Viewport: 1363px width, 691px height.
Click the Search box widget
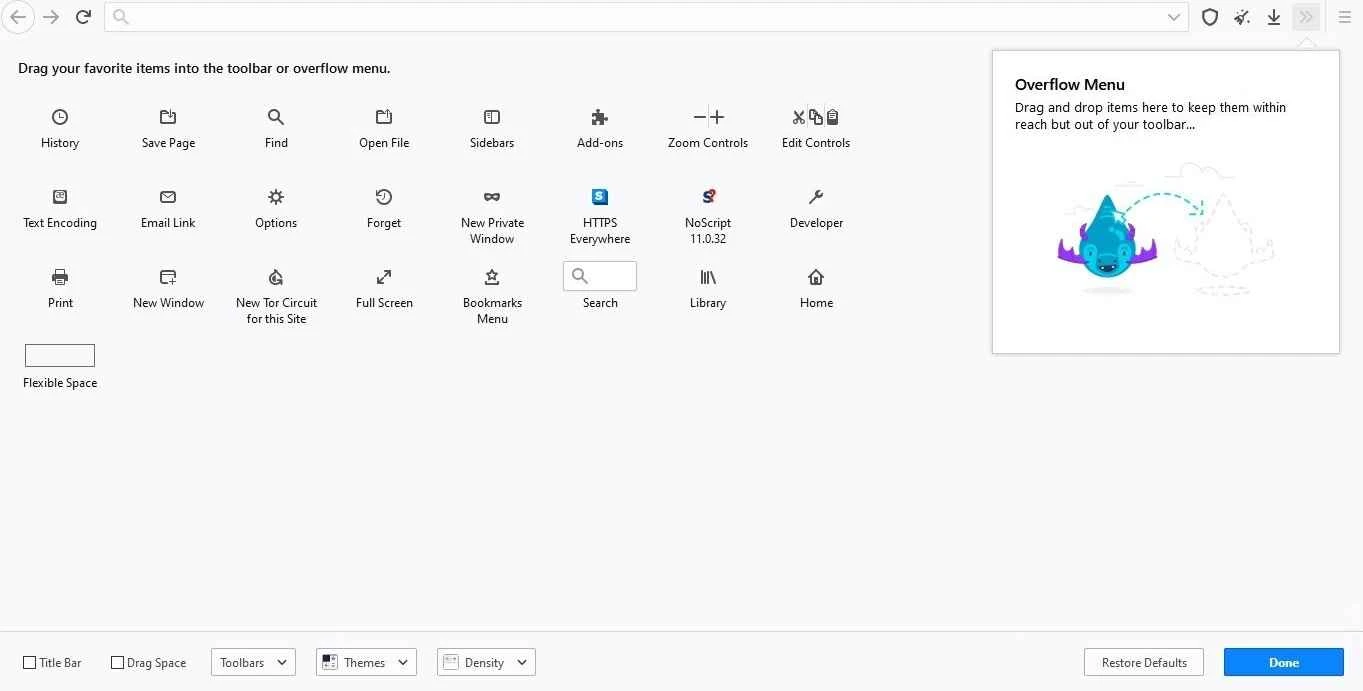click(x=600, y=276)
